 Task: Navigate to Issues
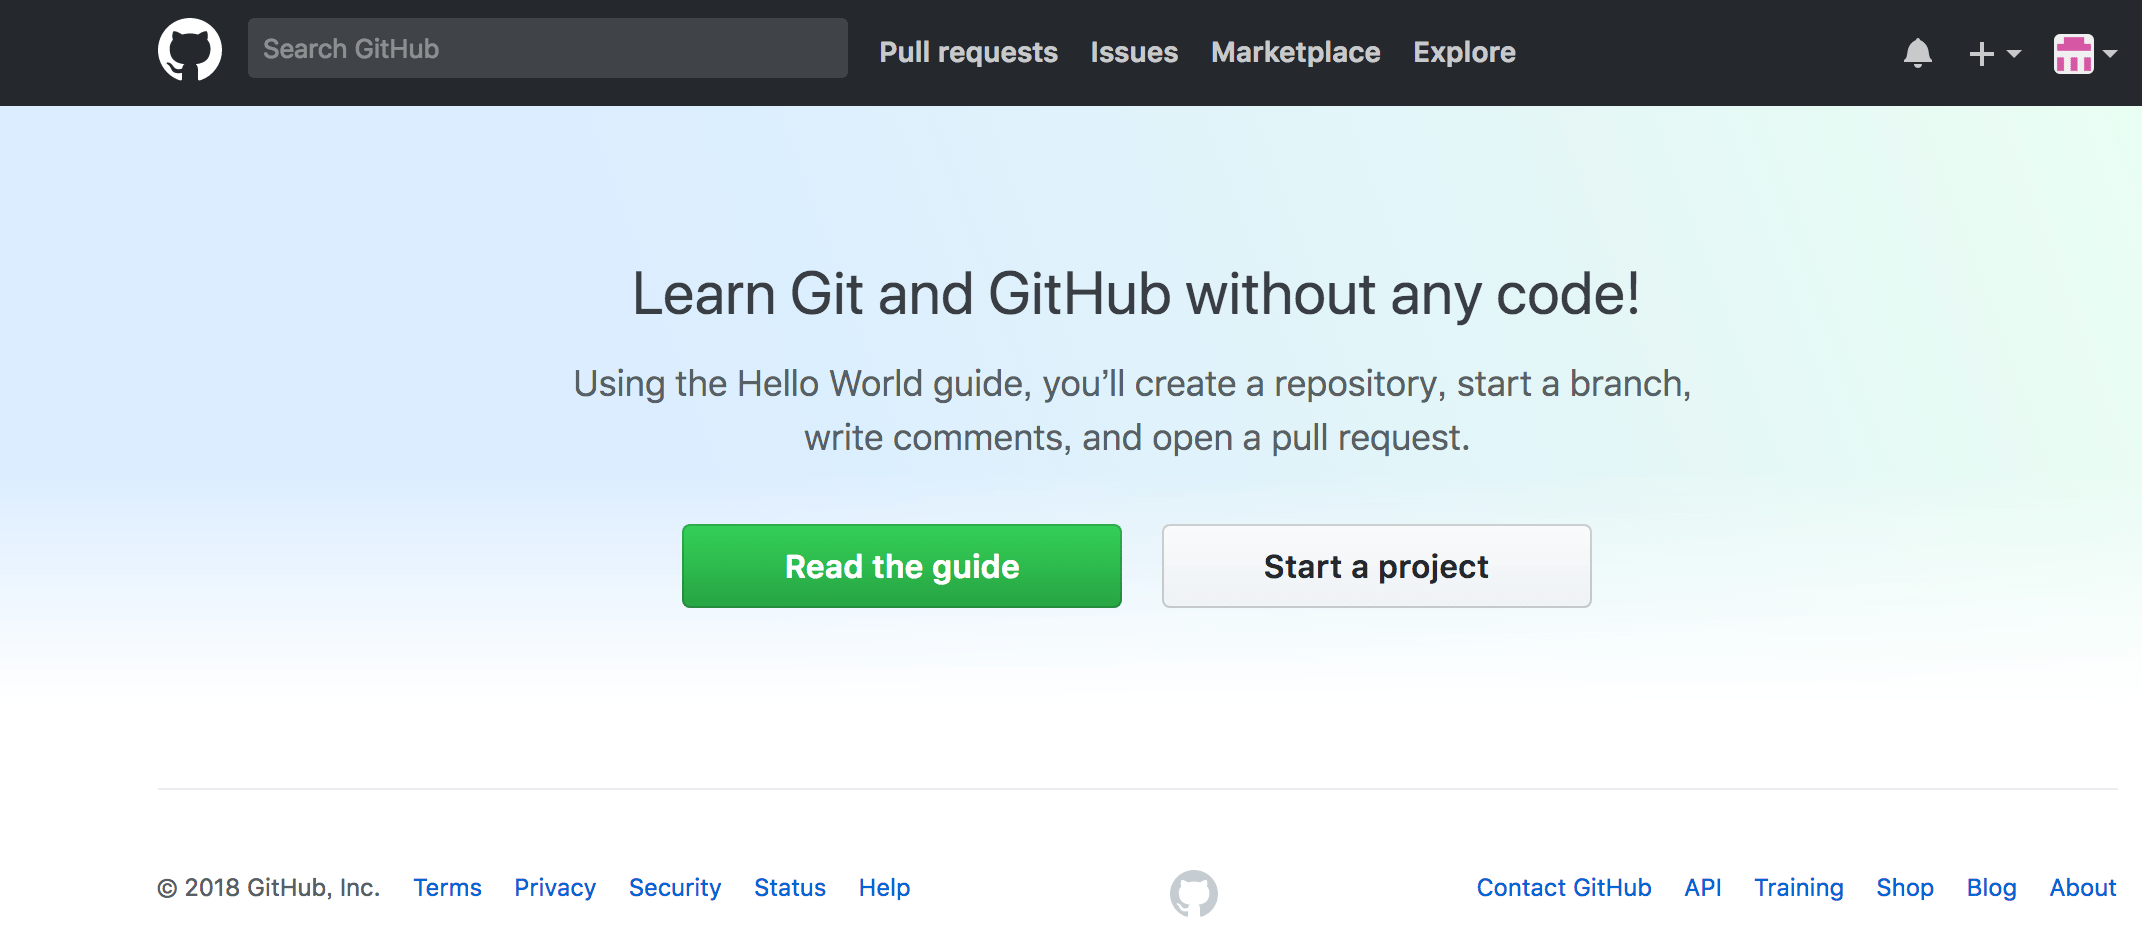pyautogui.click(x=1133, y=52)
